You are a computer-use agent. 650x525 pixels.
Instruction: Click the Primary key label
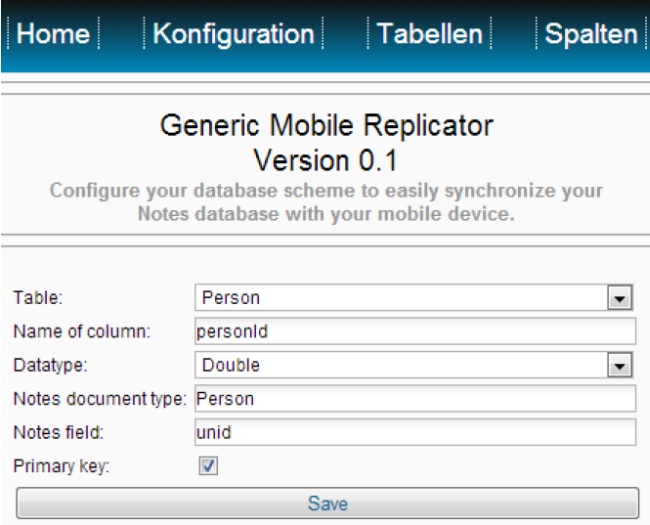click(61, 466)
